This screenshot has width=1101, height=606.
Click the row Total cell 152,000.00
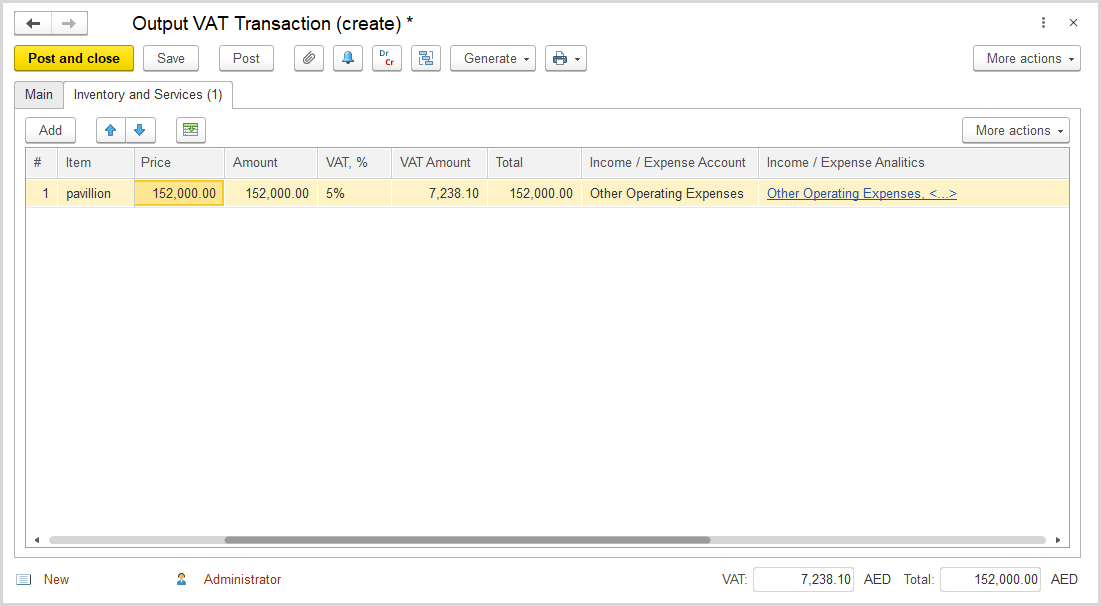tap(534, 193)
